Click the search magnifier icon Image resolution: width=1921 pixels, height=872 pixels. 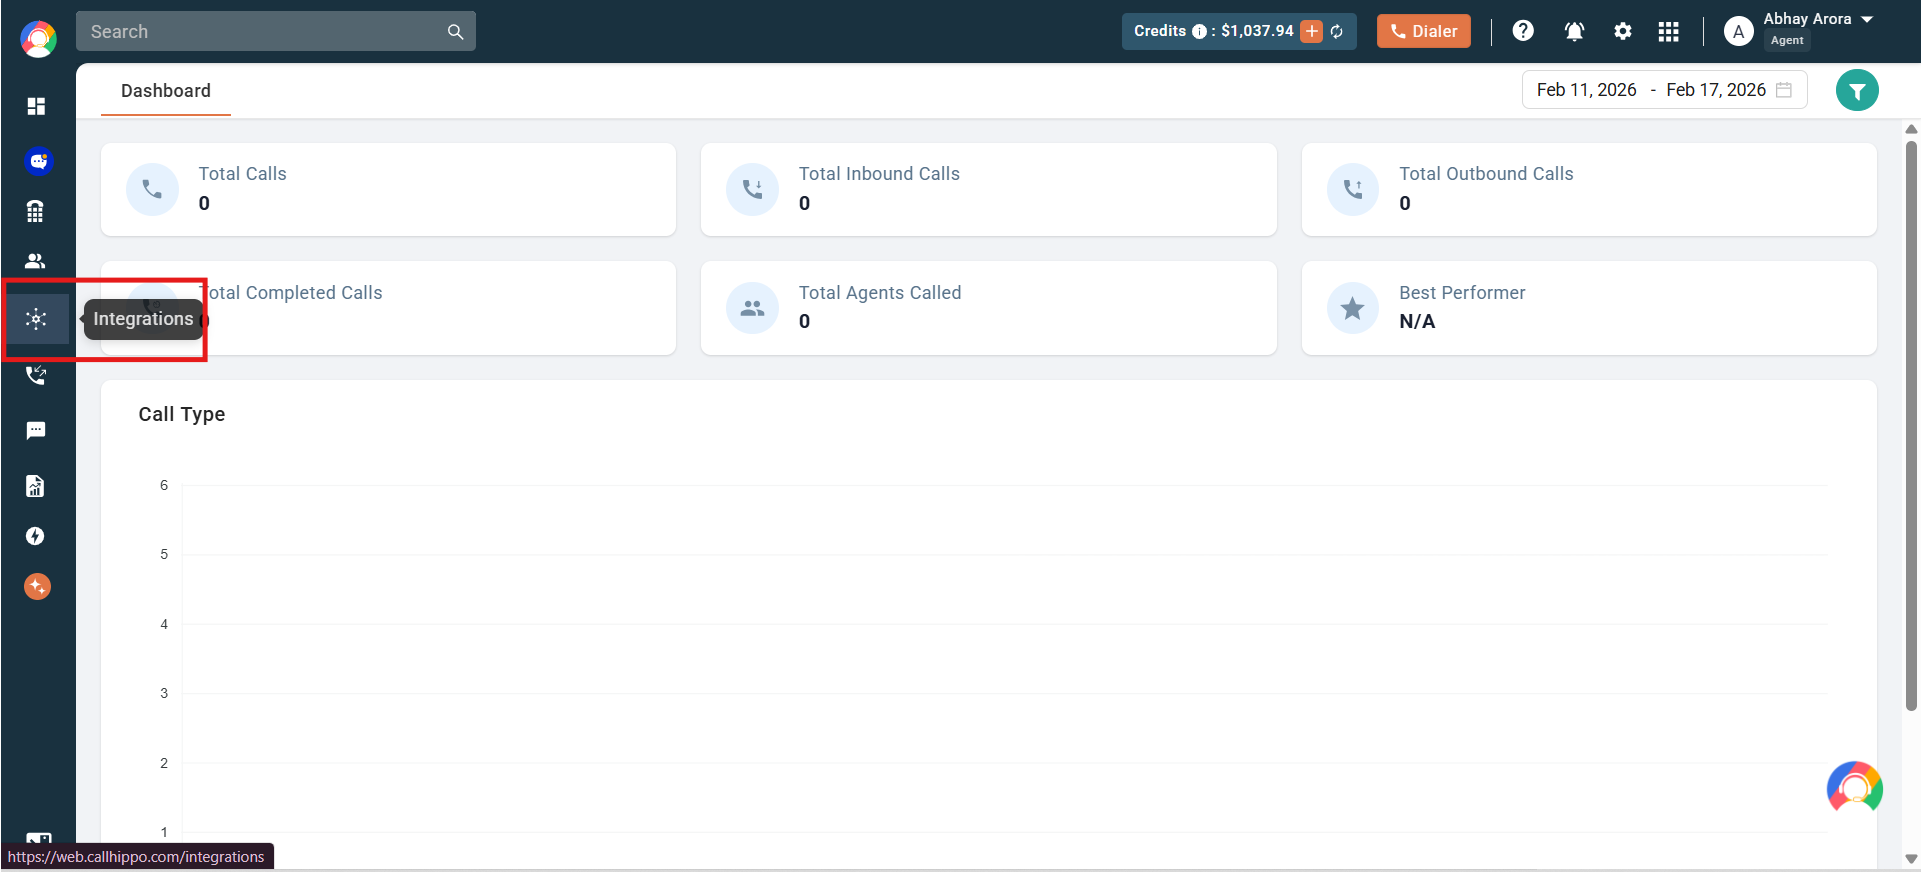pos(455,32)
